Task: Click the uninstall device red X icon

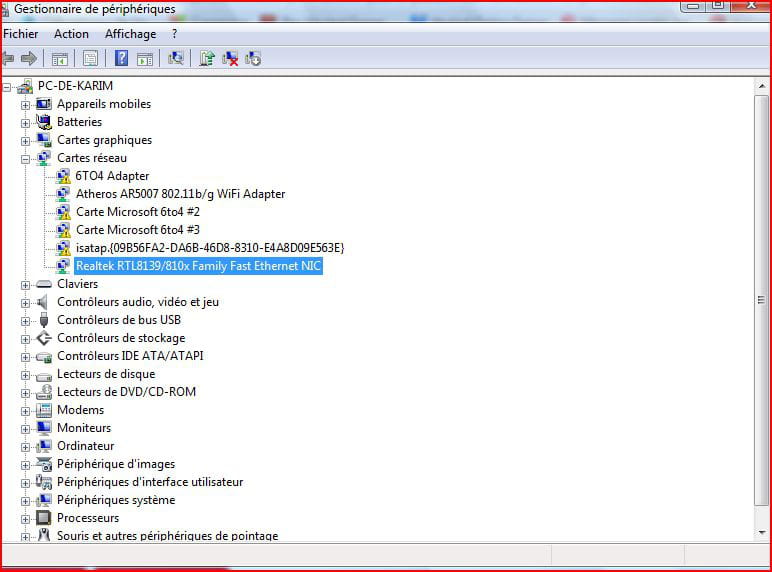Action: 230,59
